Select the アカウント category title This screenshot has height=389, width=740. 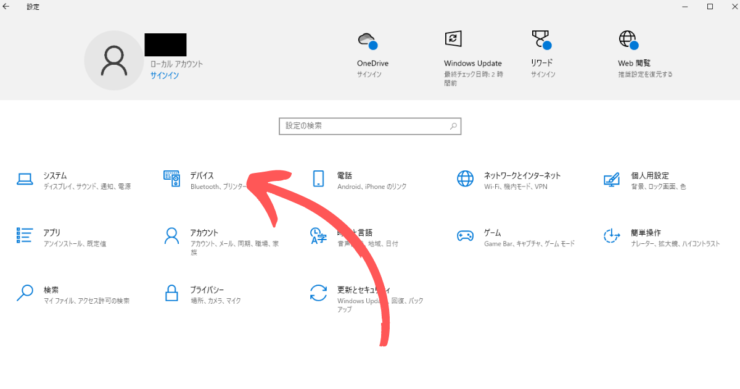[x=204, y=232]
